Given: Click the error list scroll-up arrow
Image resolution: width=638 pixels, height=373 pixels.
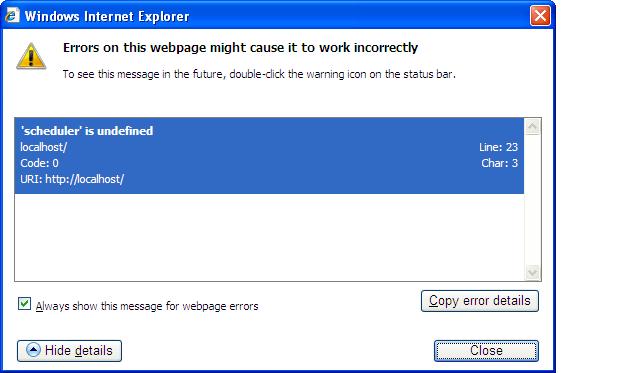Looking at the screenshot, I should point(532,127).
